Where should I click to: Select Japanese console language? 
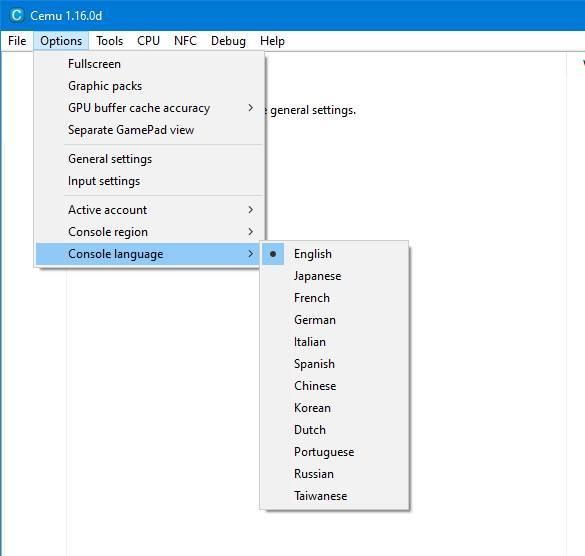coord(335,276)
